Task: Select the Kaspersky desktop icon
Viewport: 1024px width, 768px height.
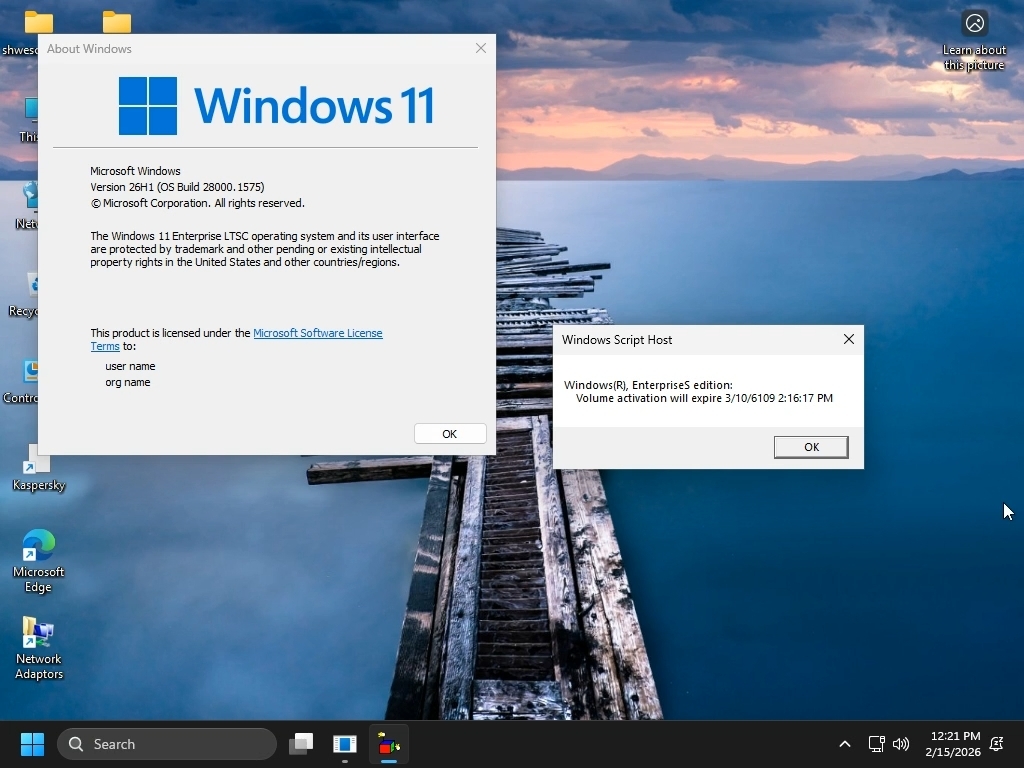Action: pyautogui.click(x=38, y=468)
